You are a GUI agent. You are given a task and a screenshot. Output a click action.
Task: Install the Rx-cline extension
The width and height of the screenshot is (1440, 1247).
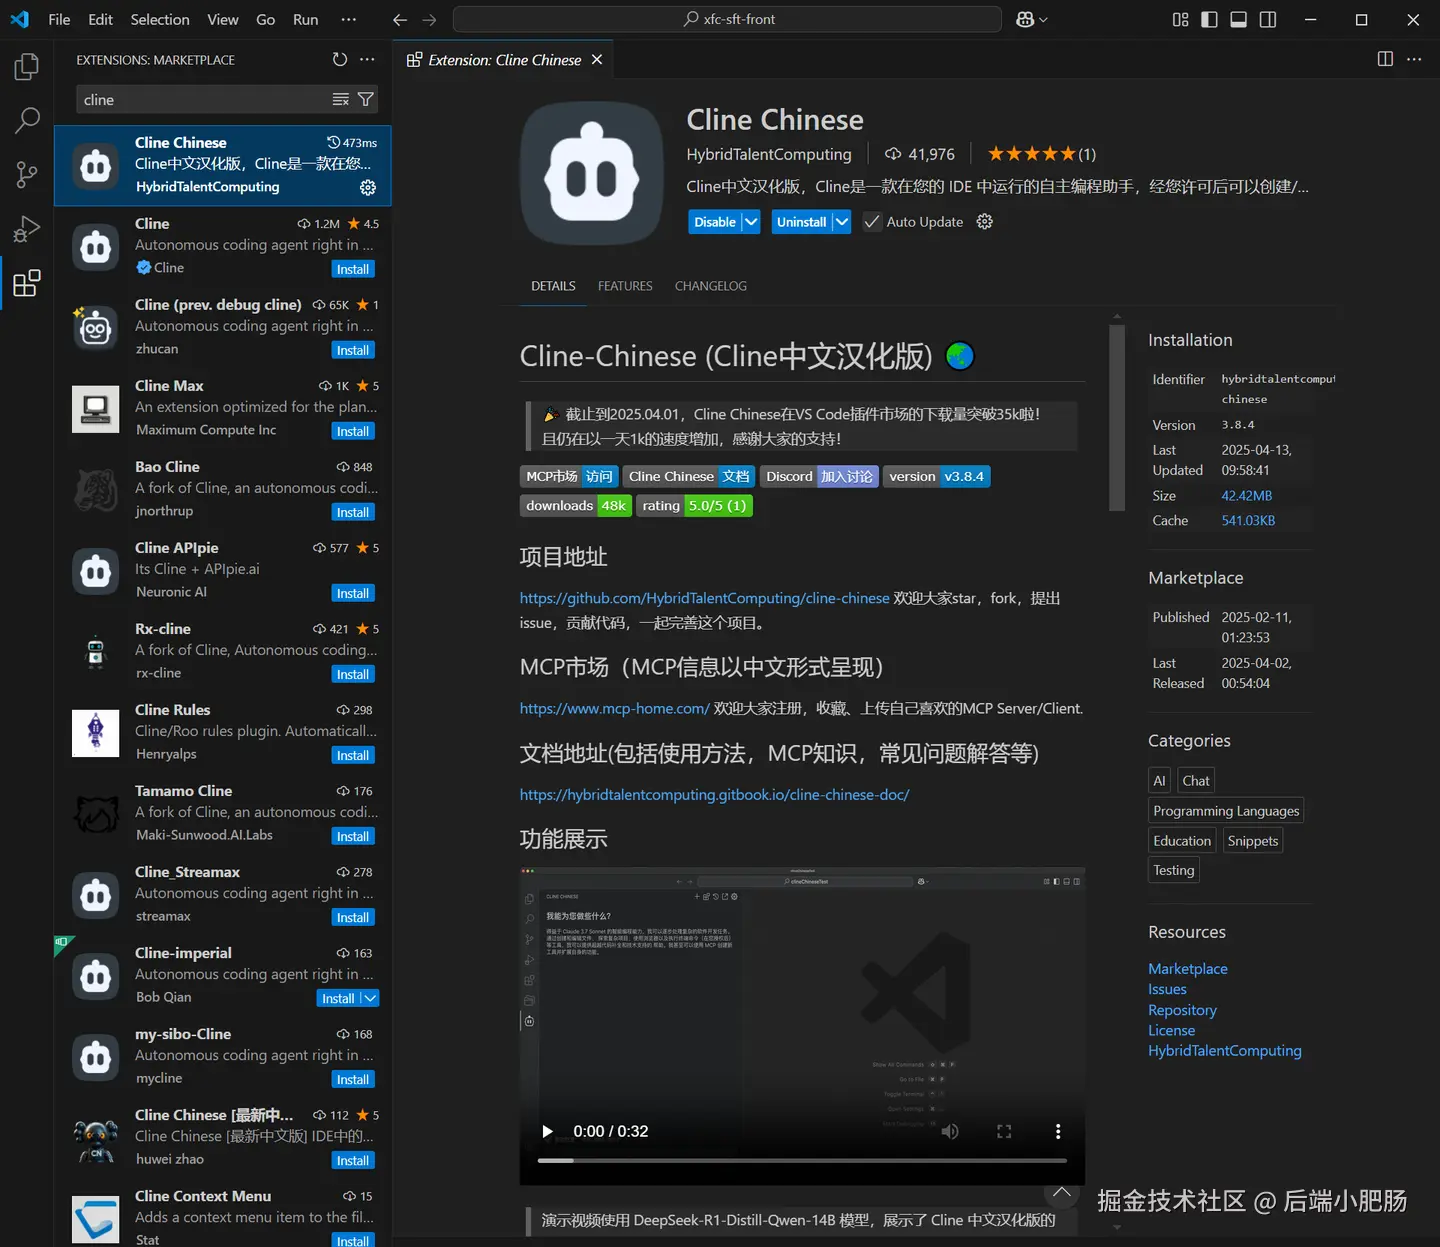(353, 674)
